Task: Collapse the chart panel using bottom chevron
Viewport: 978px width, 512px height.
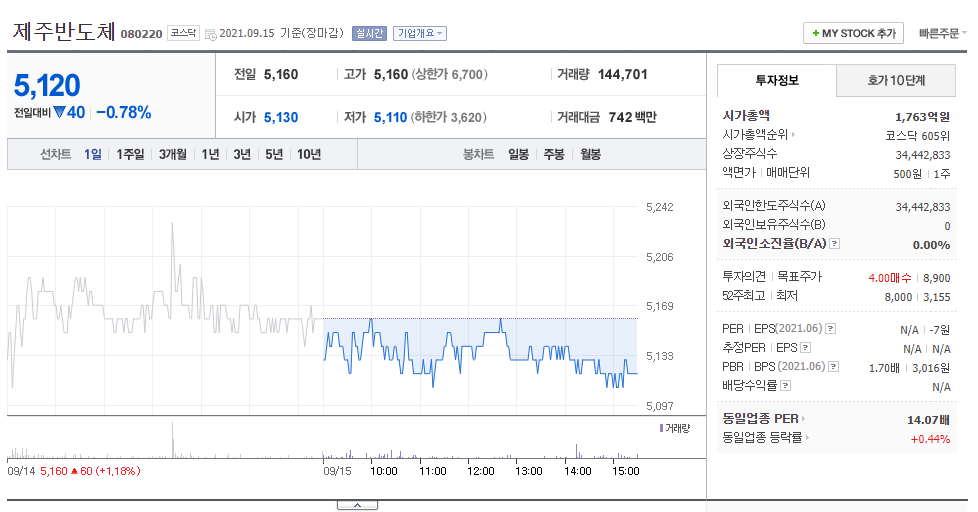Action: 357,505
